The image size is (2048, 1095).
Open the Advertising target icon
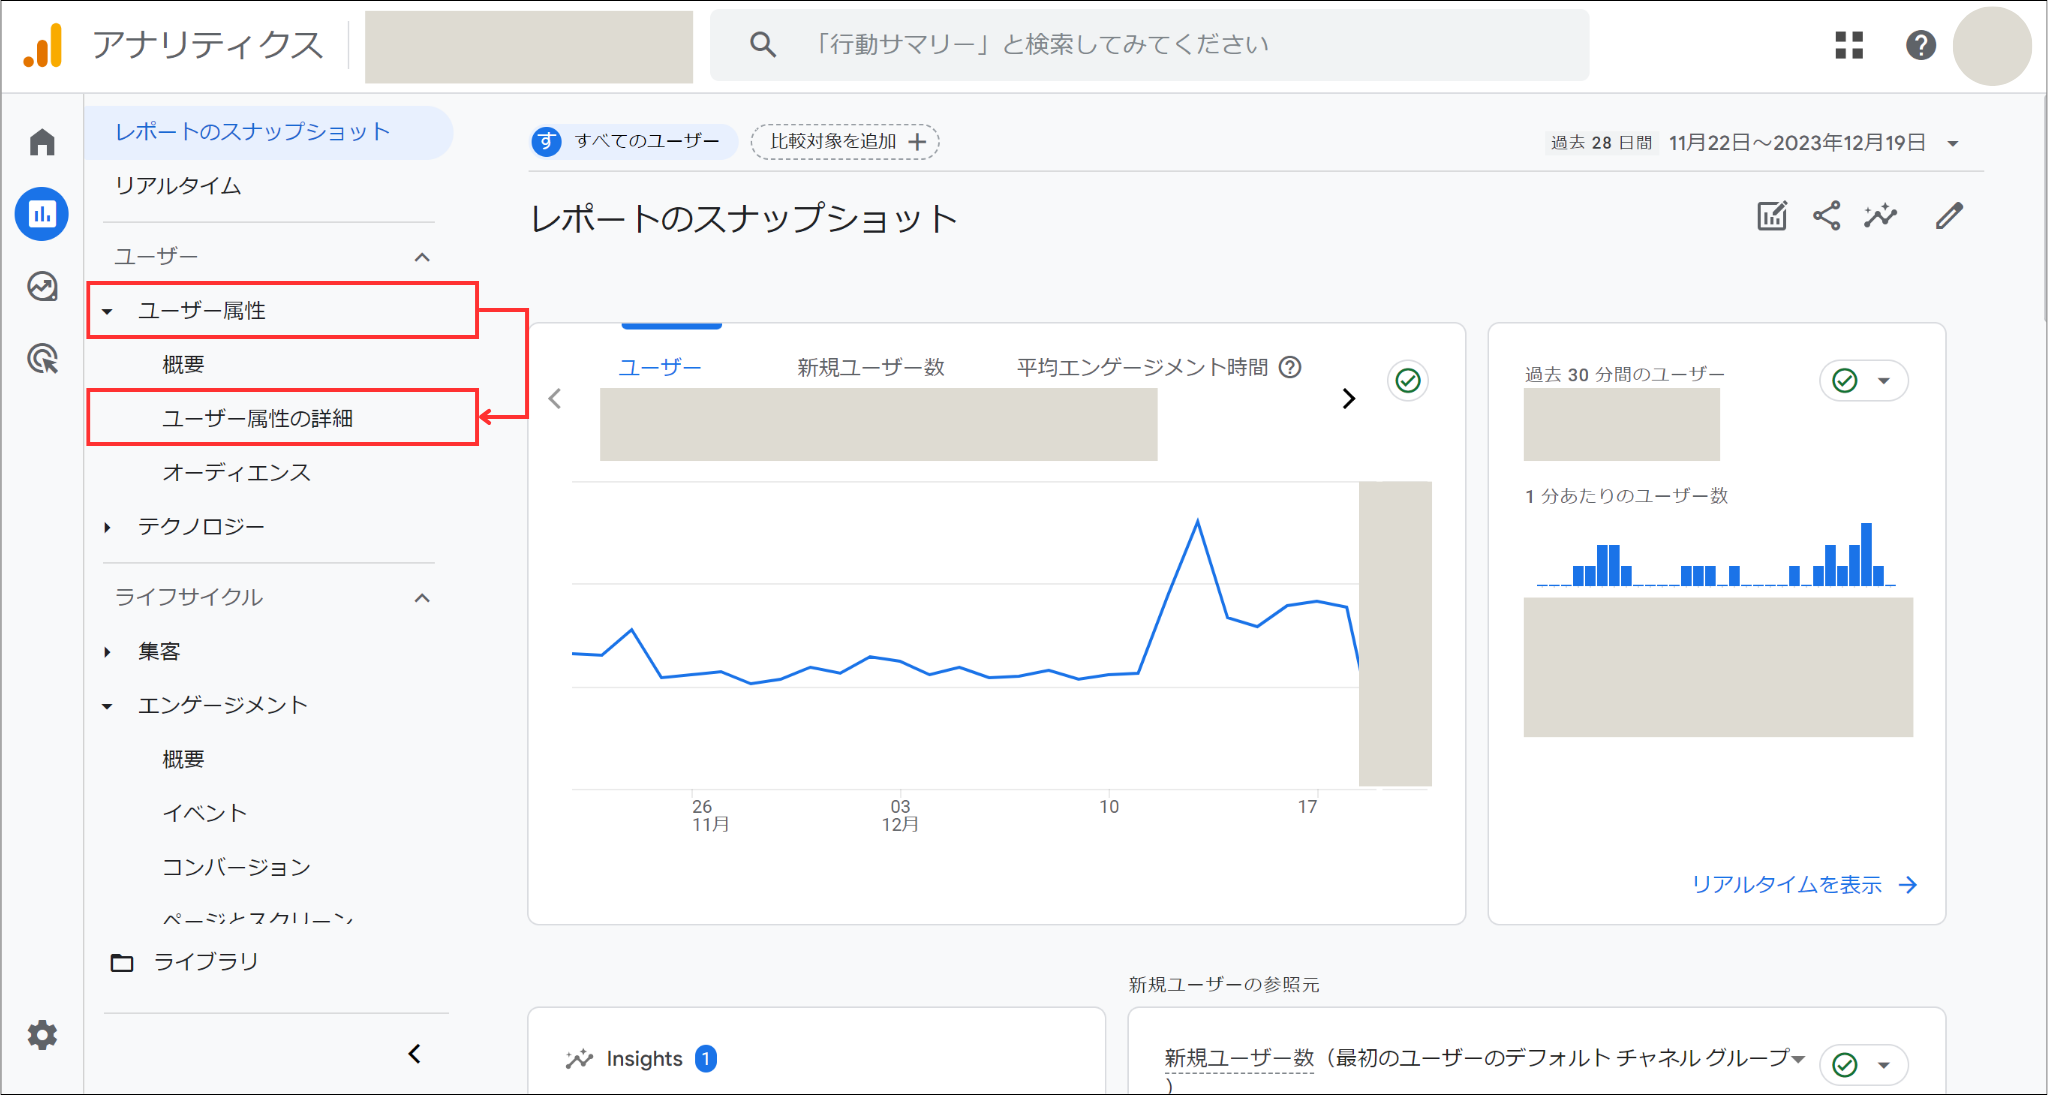click(42, 358)
